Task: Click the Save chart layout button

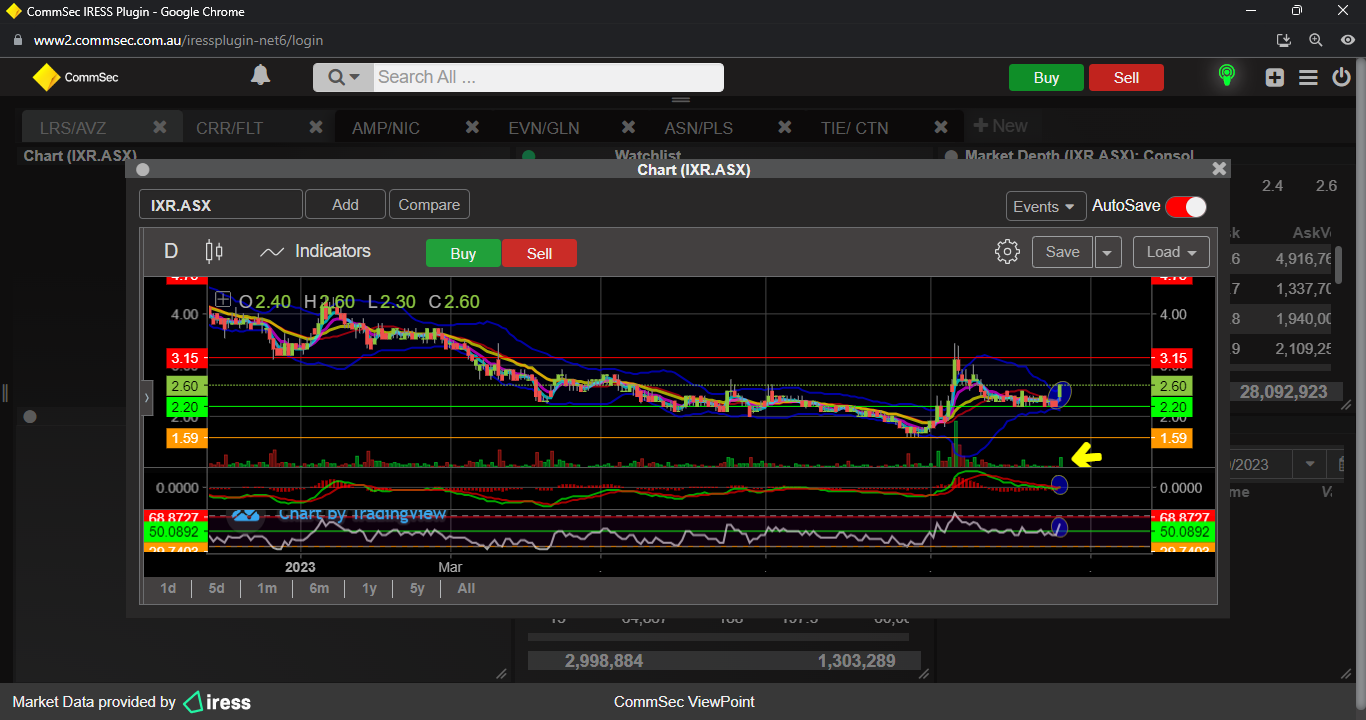Action: coord(1062,252)
